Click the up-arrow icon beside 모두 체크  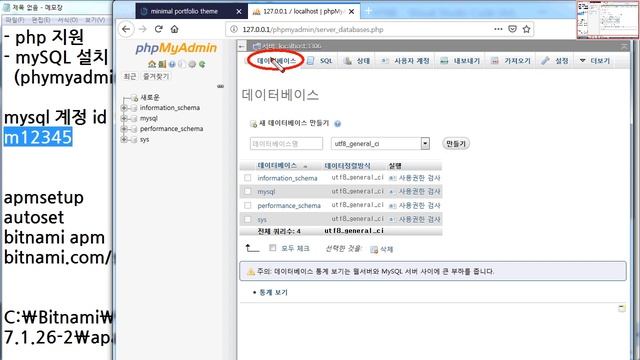click(x=252, y=248)
